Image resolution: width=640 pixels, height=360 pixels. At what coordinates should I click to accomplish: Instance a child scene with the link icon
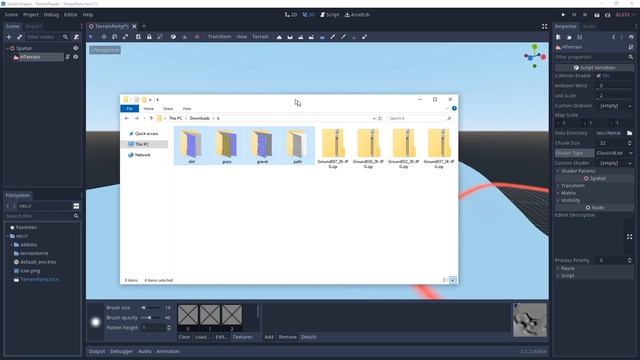19,37
